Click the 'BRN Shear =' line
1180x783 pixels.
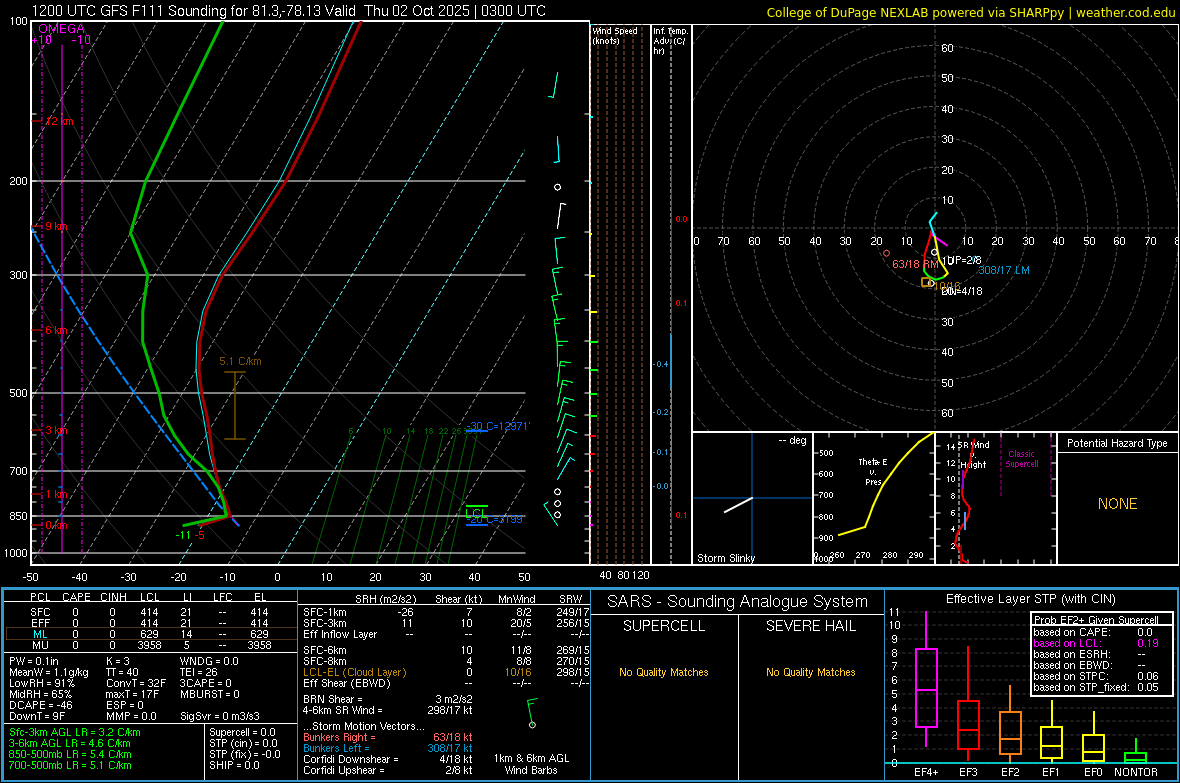point(388,699)
